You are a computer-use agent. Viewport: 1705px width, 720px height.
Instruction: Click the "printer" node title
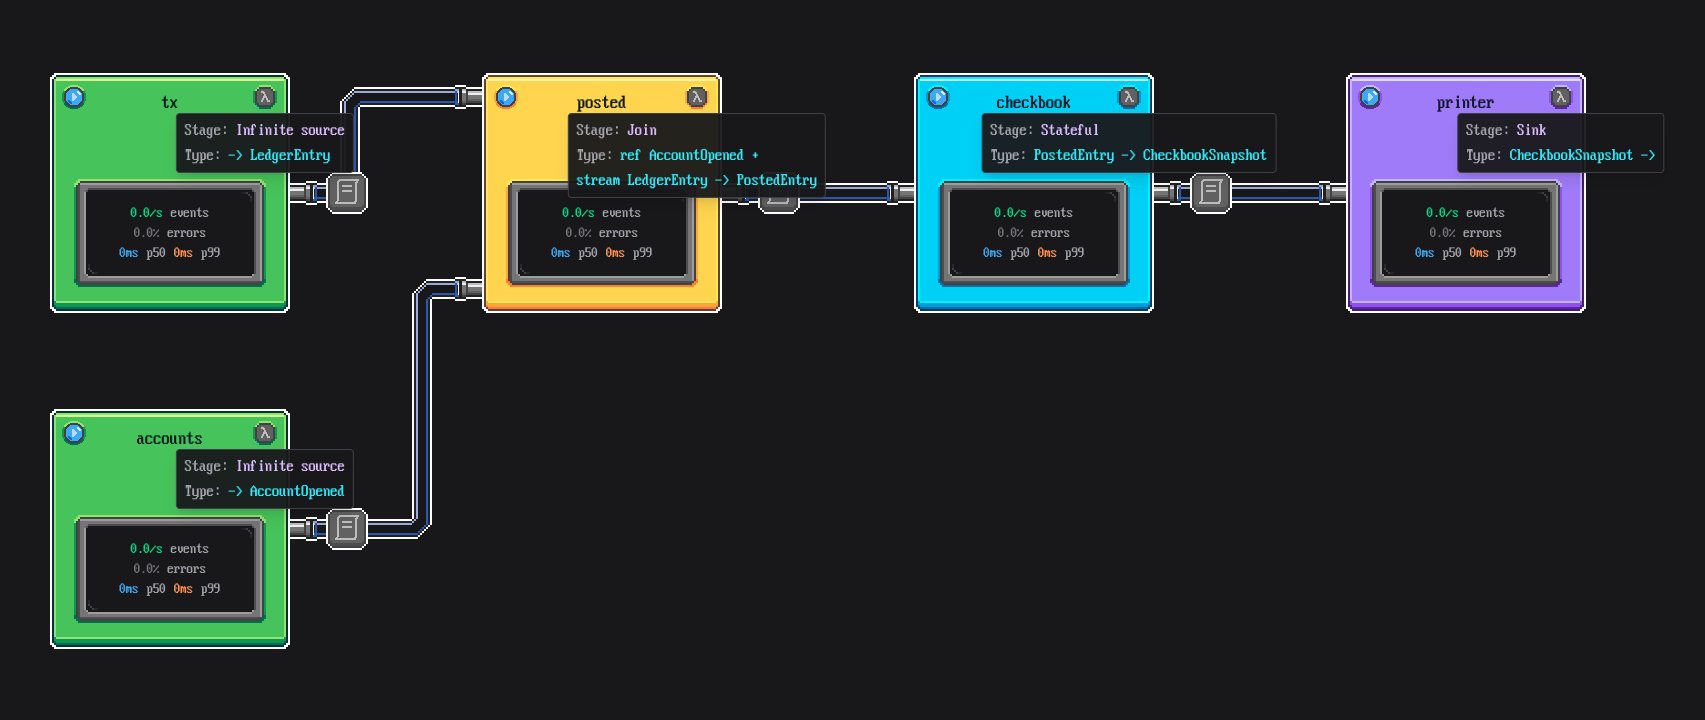(1465, 102)
